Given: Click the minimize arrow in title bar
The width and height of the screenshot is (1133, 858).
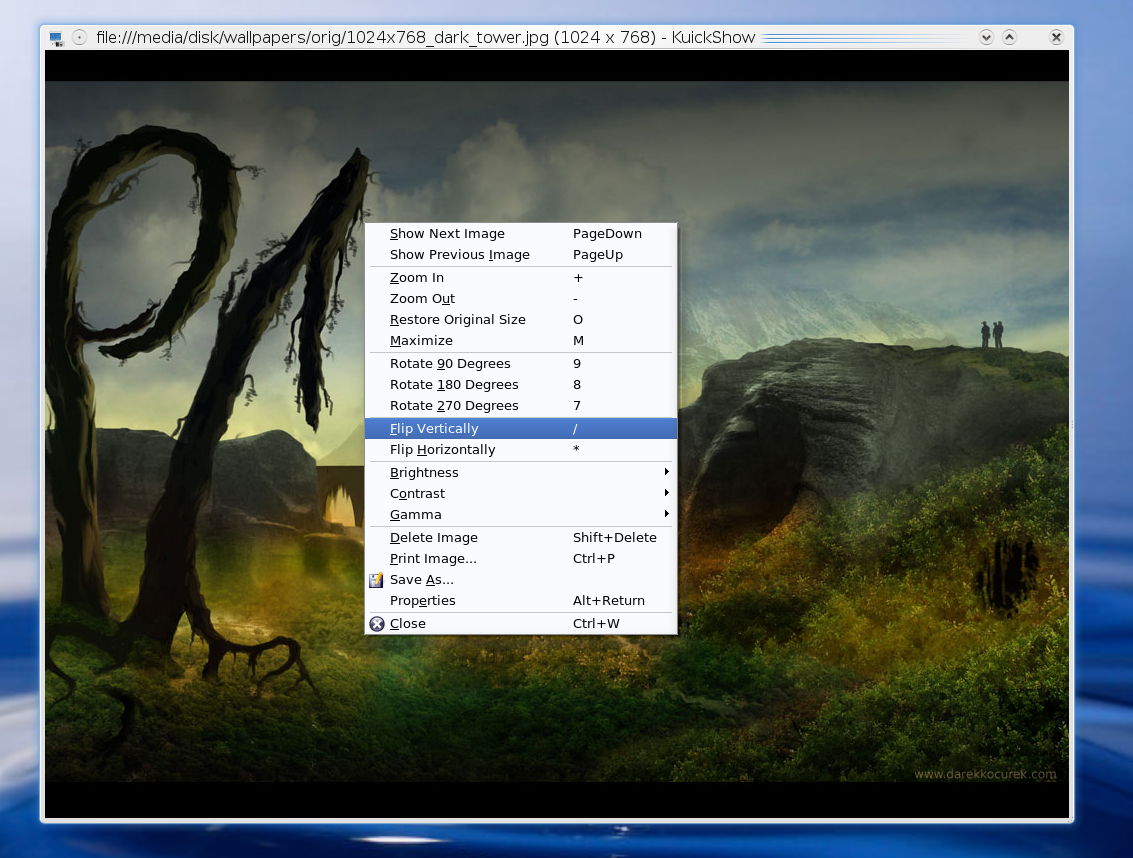Looking at the screenshot, I should 986,38.
